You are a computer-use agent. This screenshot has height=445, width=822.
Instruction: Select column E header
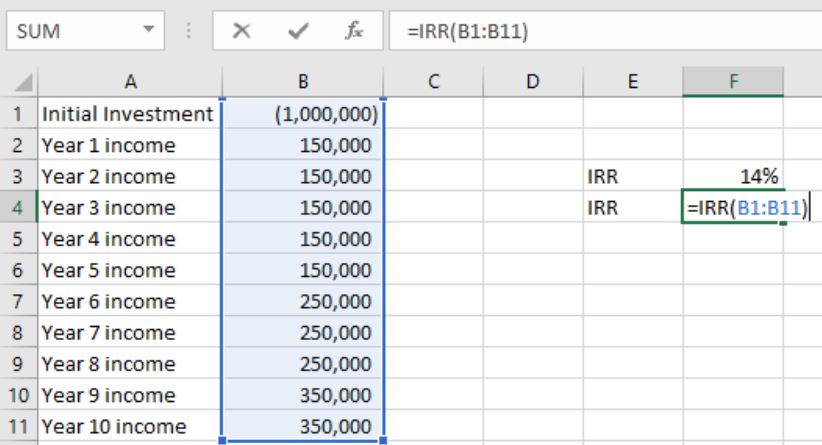pyautogui.click(x=633, y=82)
